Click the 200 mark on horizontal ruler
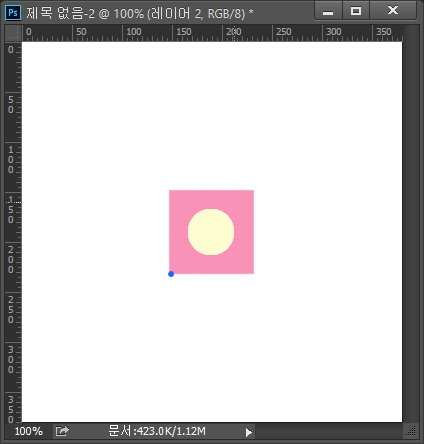 pos(234,32)
